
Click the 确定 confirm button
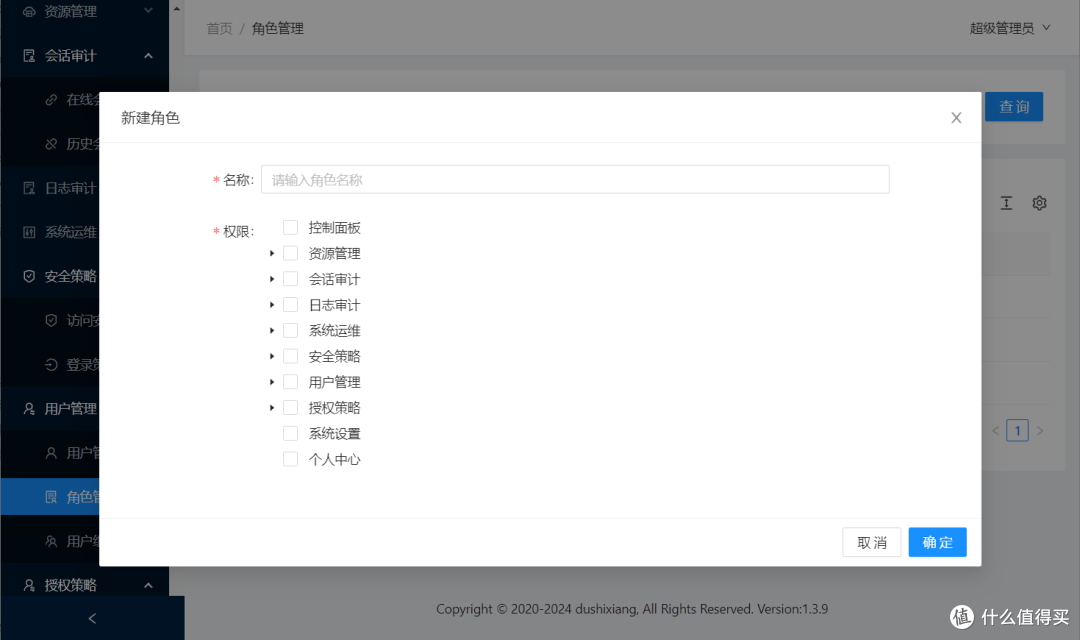tap(937, 542)
